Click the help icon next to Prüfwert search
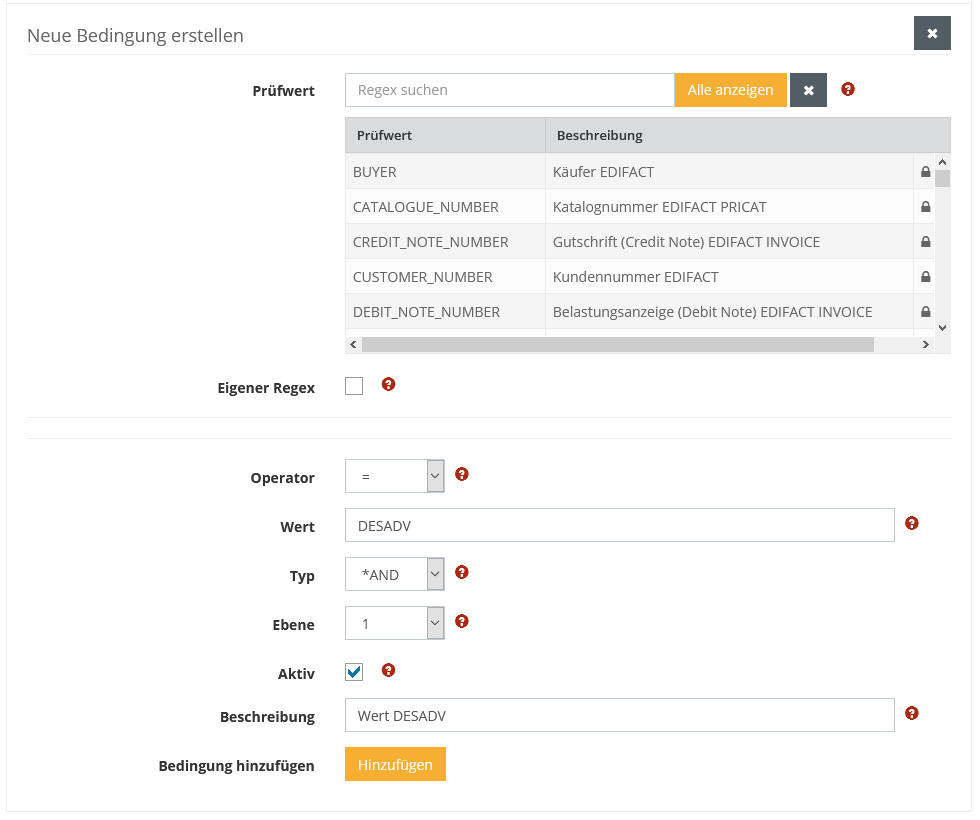The height and width of the screenshot is (820, 980). point(848,89)
